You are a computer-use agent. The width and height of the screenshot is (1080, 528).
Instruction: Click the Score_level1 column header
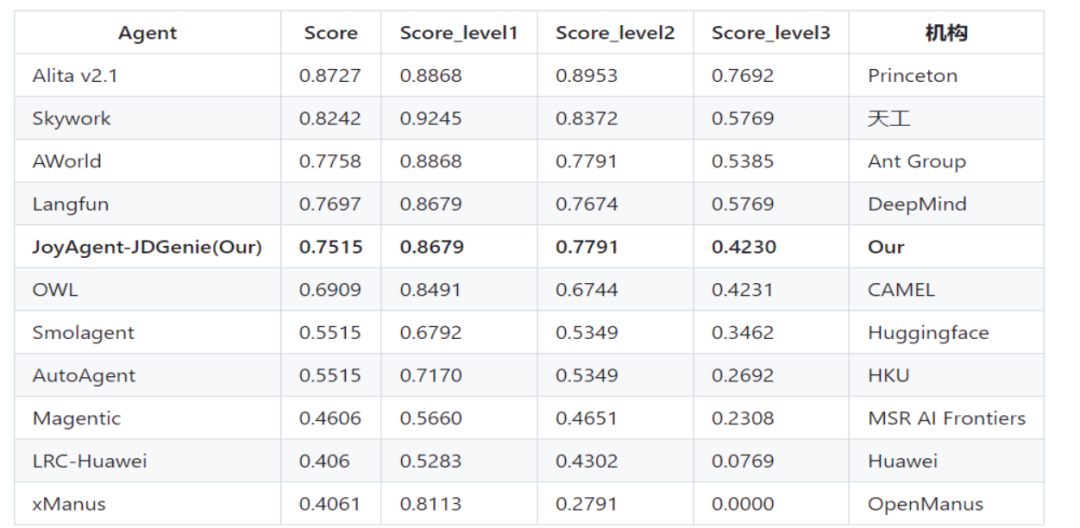(459, 32)
